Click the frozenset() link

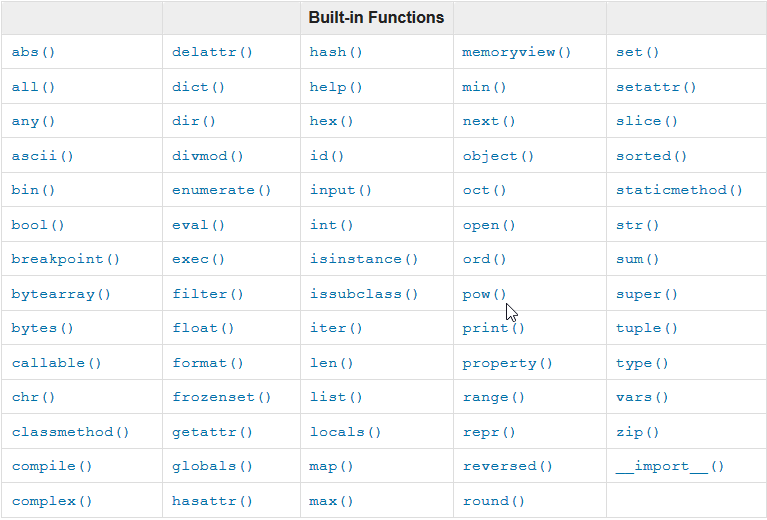[x=221, y=397]
